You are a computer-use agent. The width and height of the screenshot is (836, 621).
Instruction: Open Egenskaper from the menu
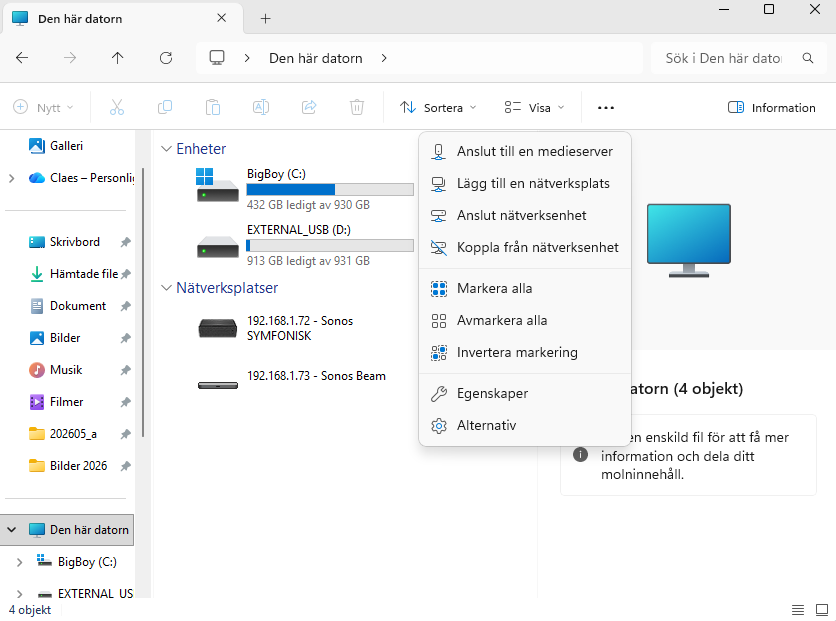pyautogui.click(x=525, y=393)
